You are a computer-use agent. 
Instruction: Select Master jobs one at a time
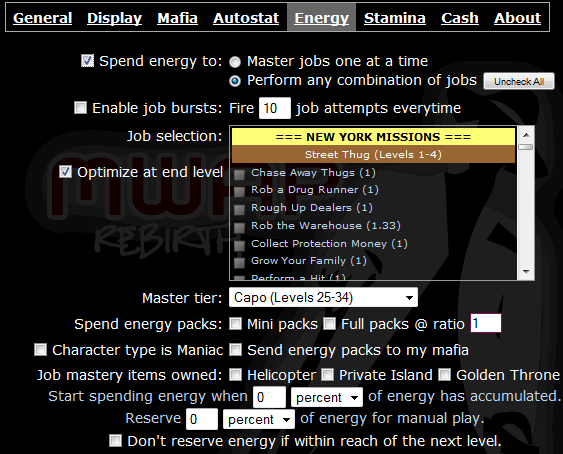pyautogui.click(x=235, y=62)
